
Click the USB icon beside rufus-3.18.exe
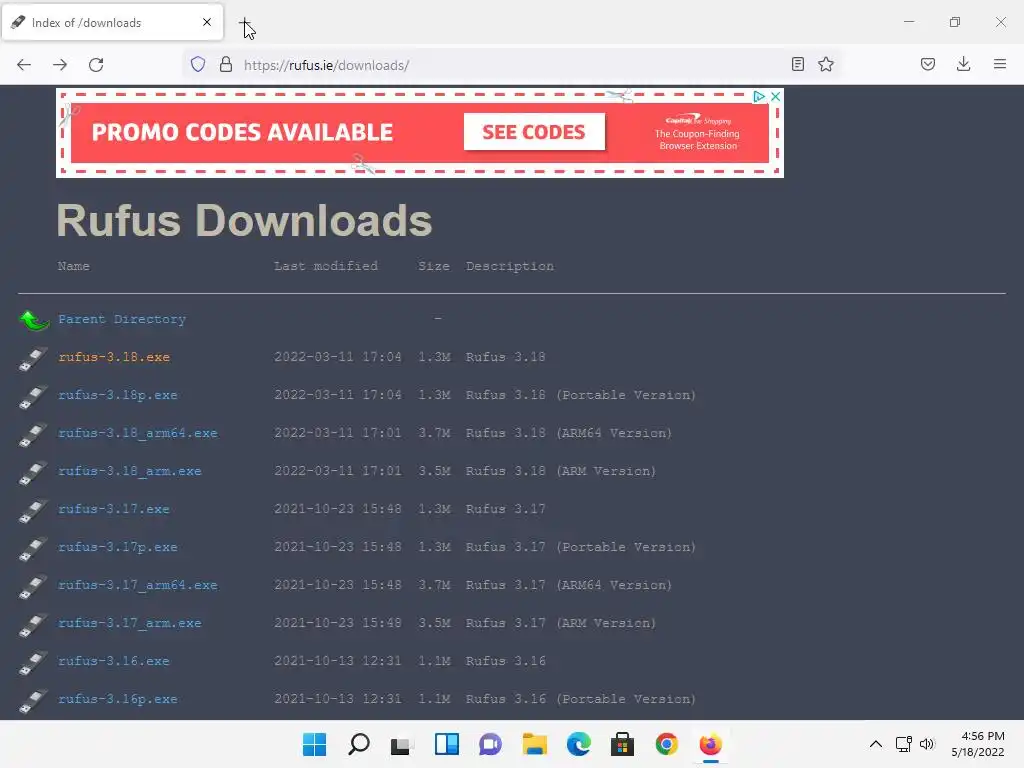(33, 359)
